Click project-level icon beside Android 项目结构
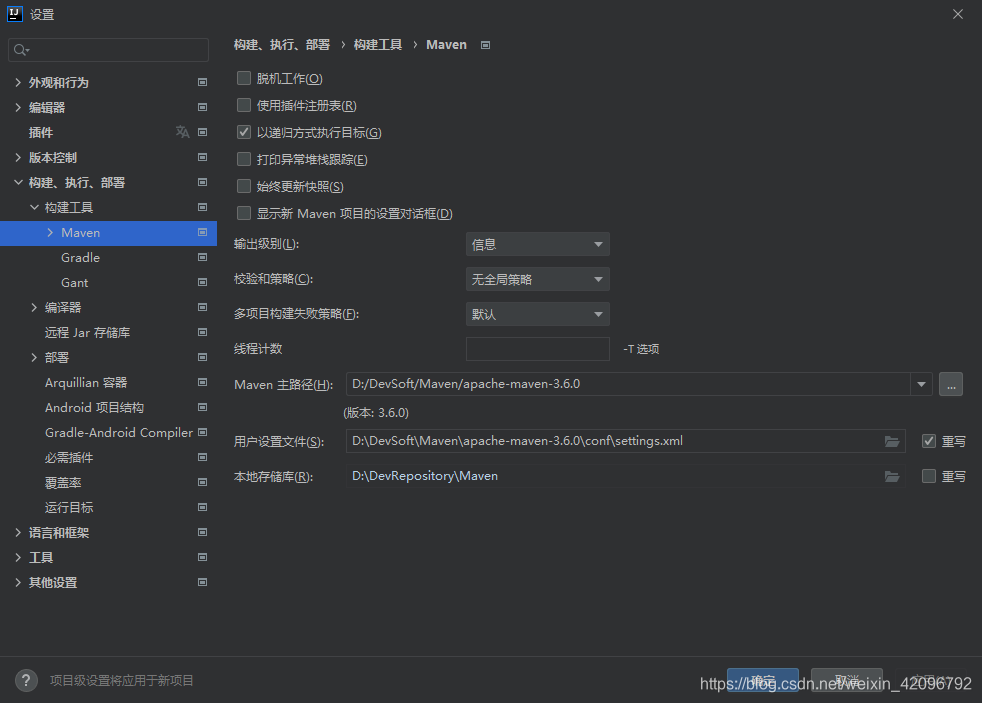 (202, 408)
